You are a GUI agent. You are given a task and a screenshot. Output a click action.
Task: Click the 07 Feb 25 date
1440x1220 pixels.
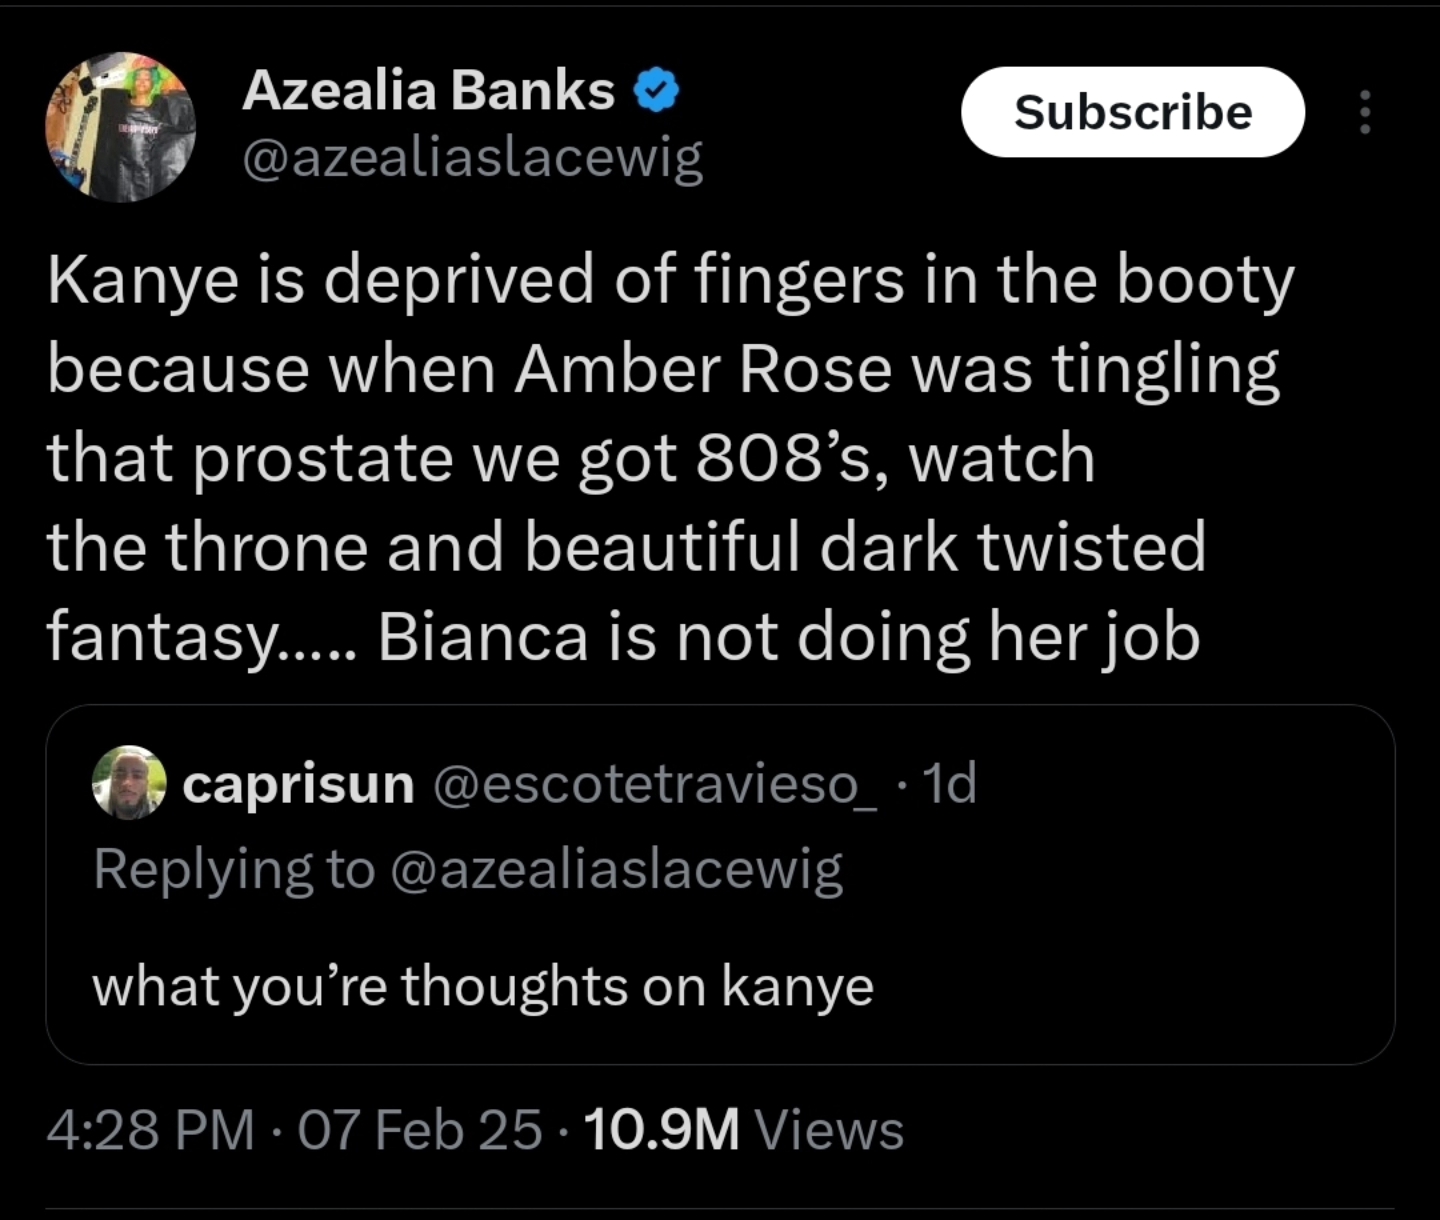[x=419, y=1130]
